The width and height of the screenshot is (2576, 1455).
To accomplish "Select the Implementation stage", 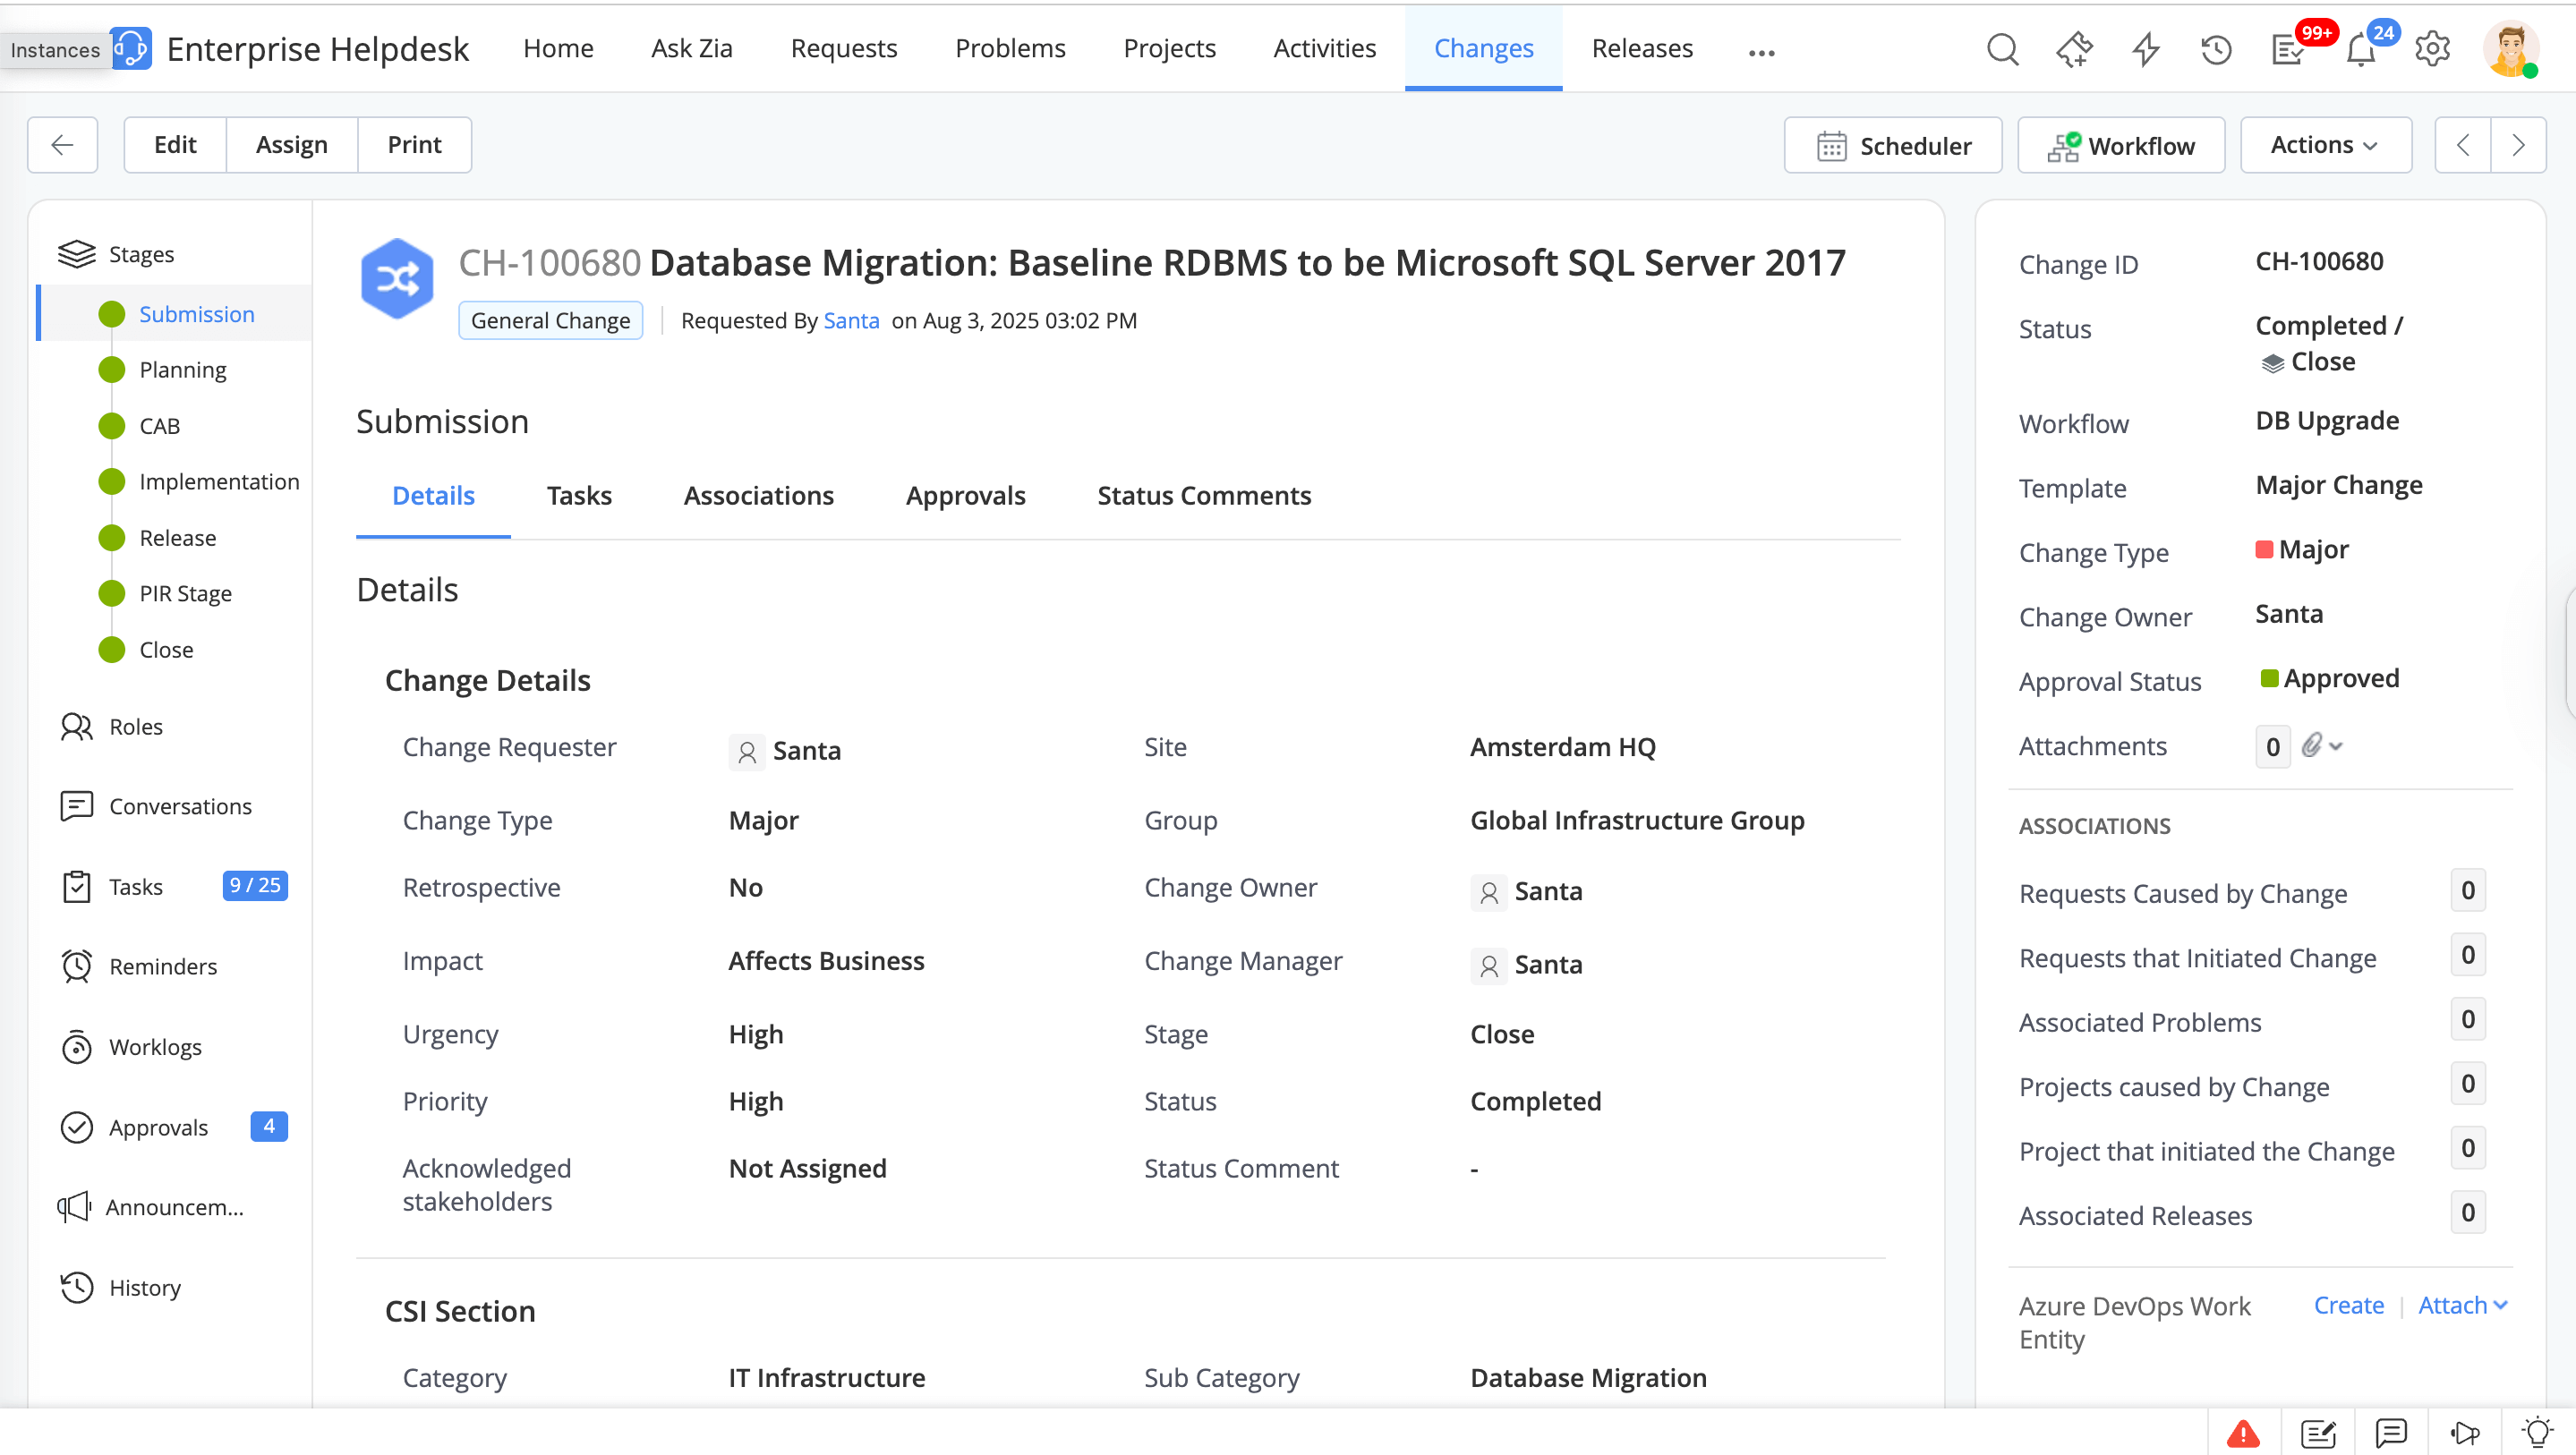I will 218,482.
